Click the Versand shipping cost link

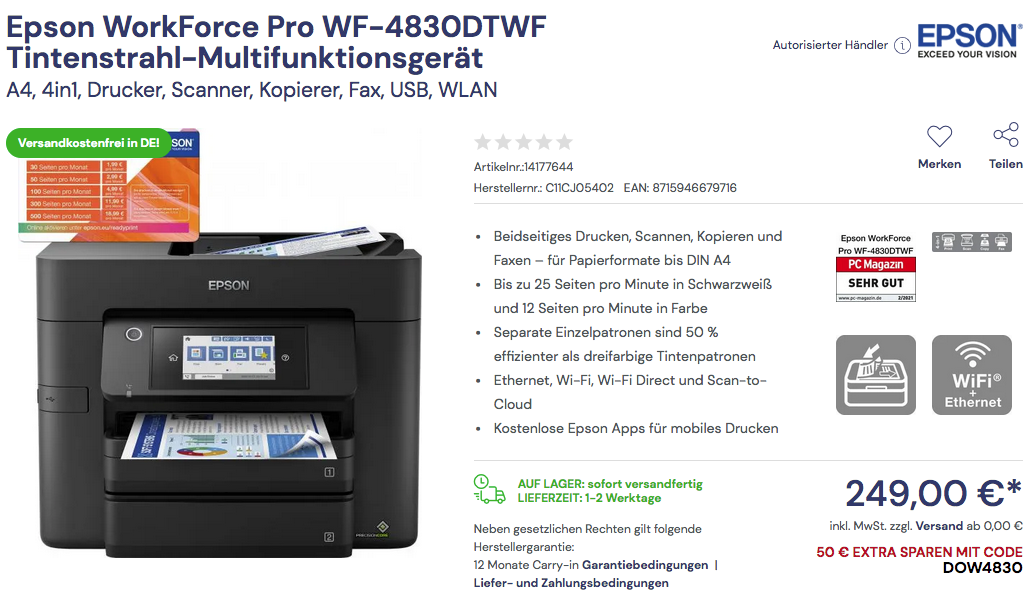pyautogui.click(x=939, y=526)
